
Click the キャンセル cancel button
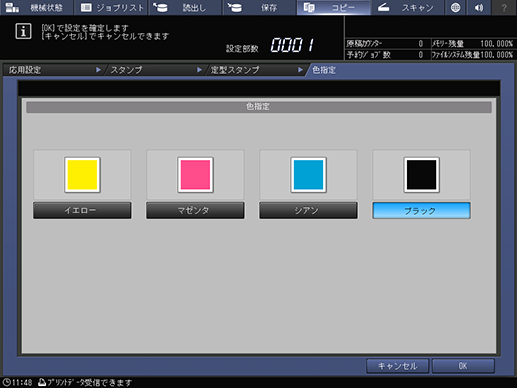(397, 366)
